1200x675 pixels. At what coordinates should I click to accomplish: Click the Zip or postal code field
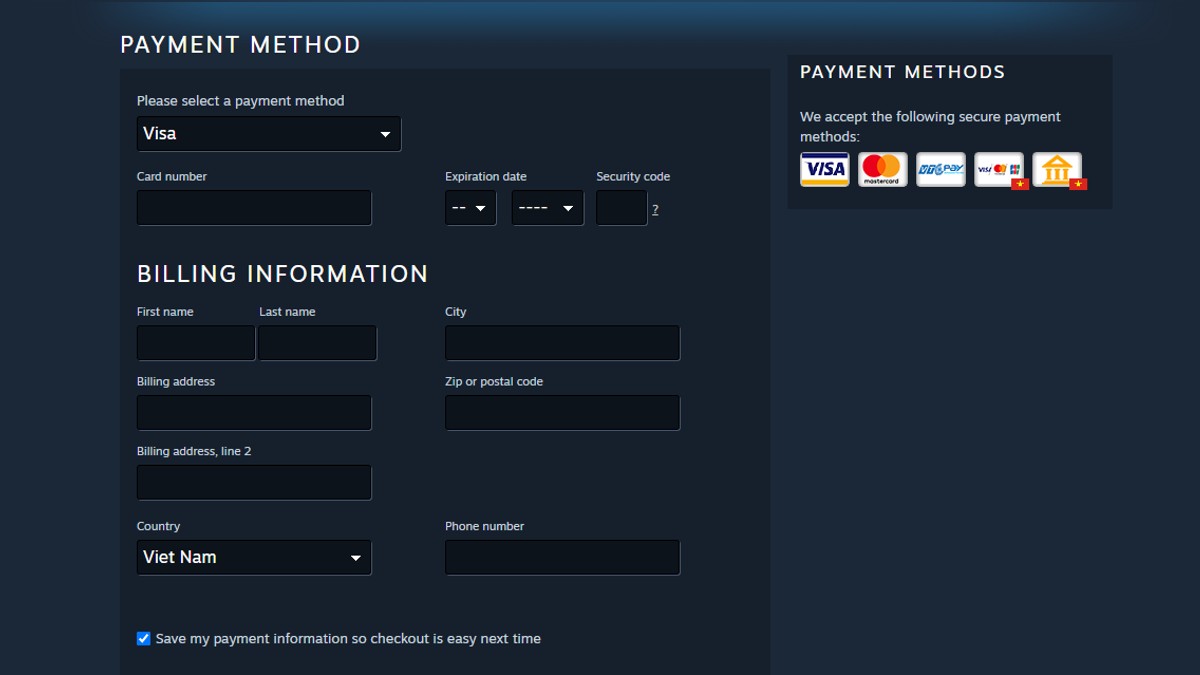[562, 413]
